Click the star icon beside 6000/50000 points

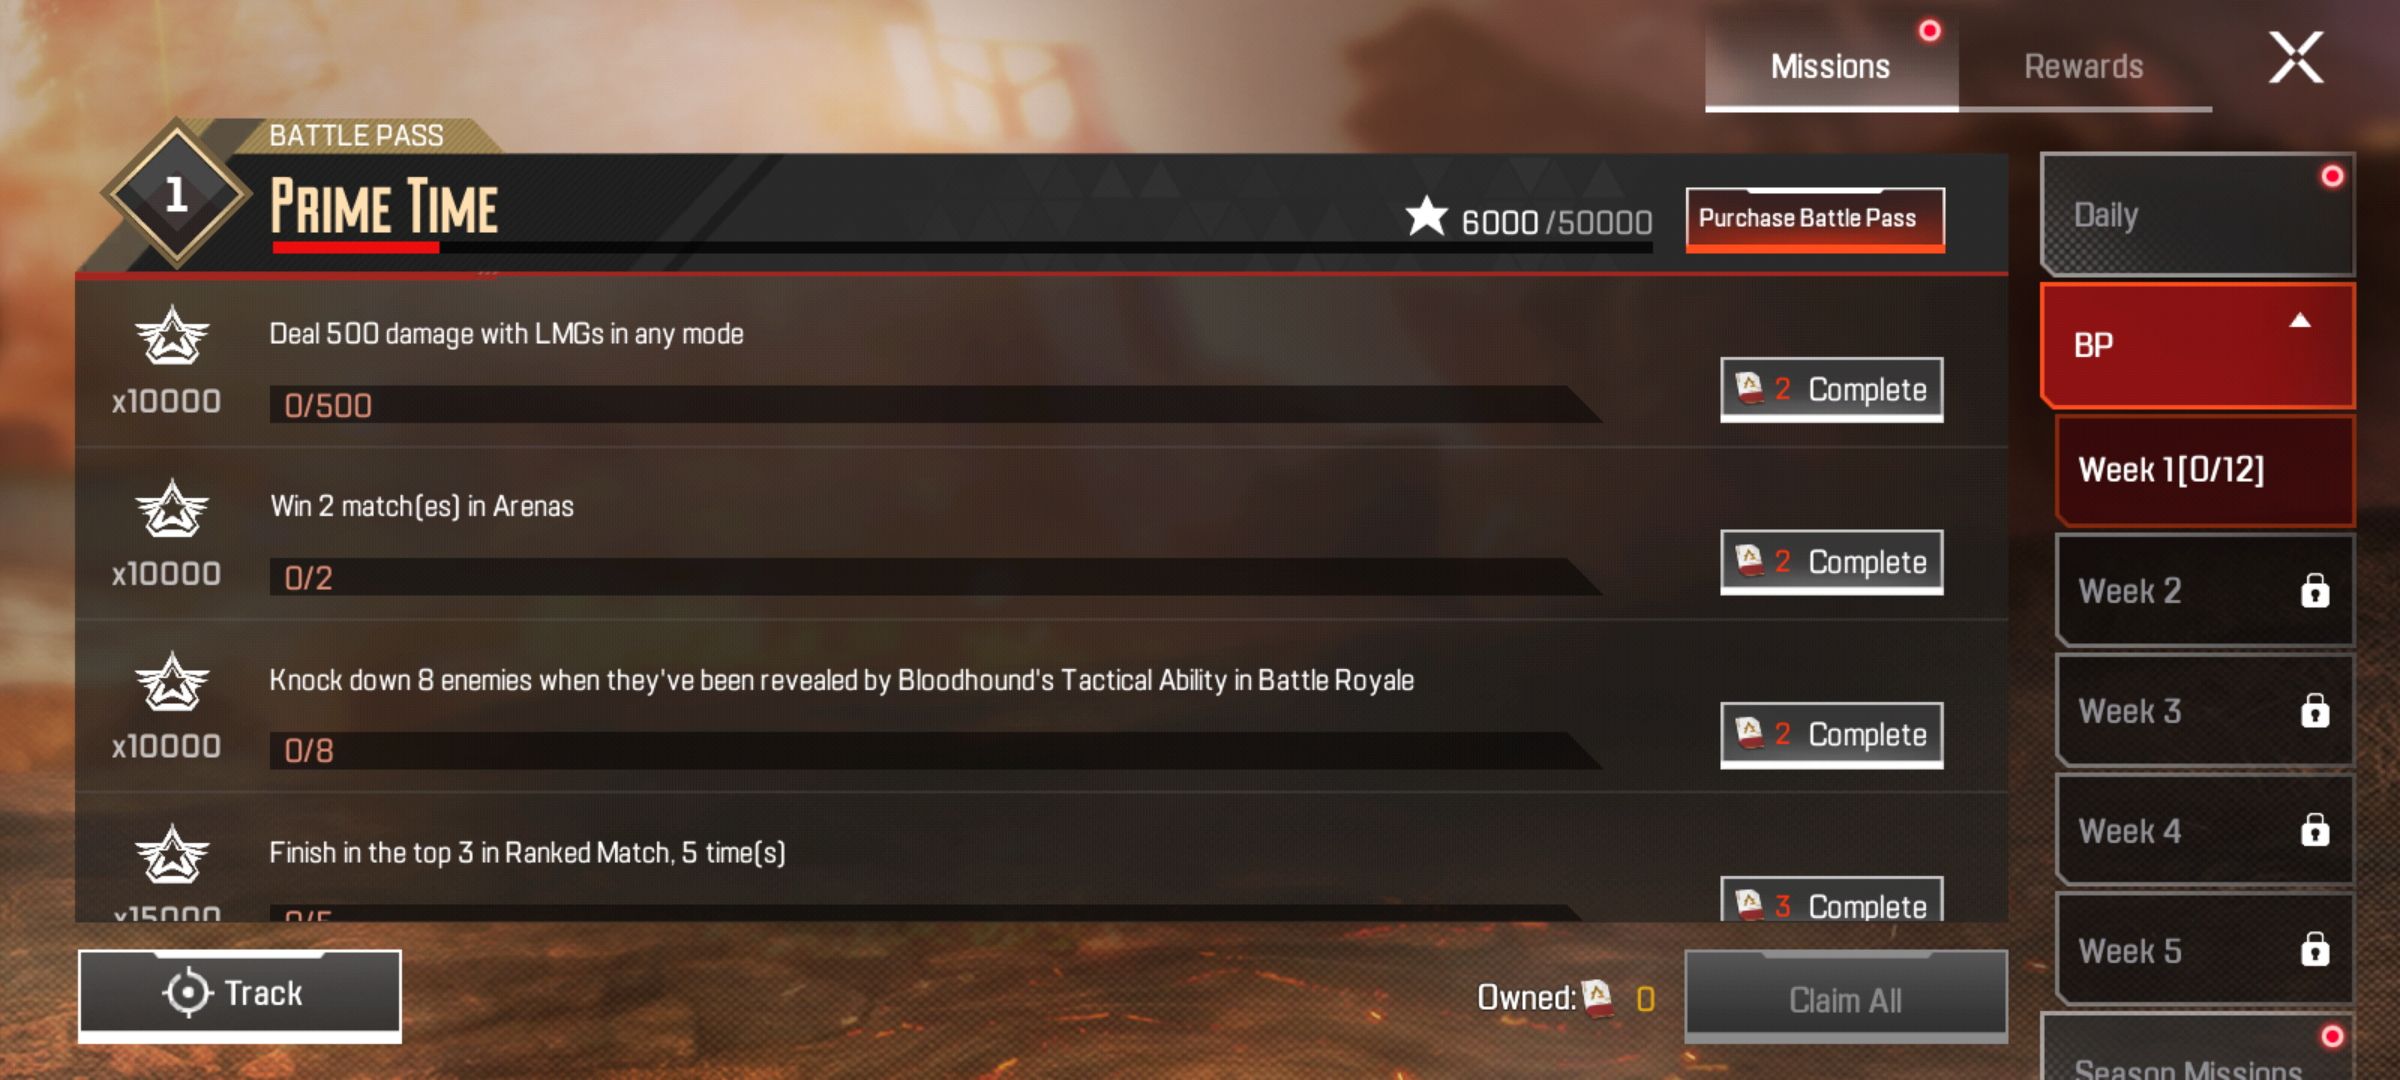[1426, 216]
